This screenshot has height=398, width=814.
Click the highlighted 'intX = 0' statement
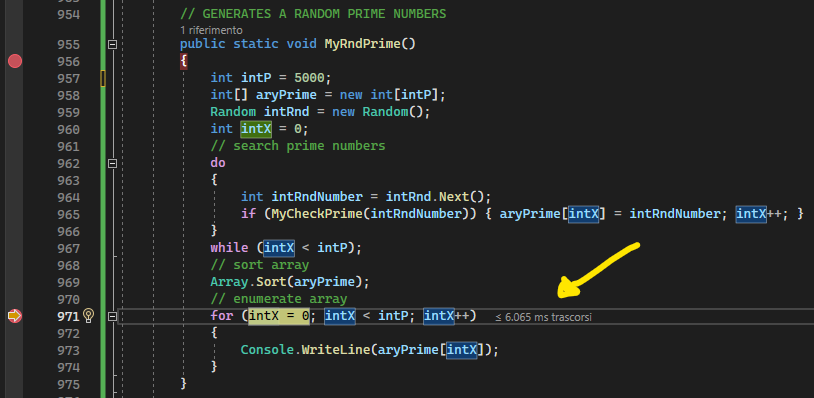tap(279, 315)
